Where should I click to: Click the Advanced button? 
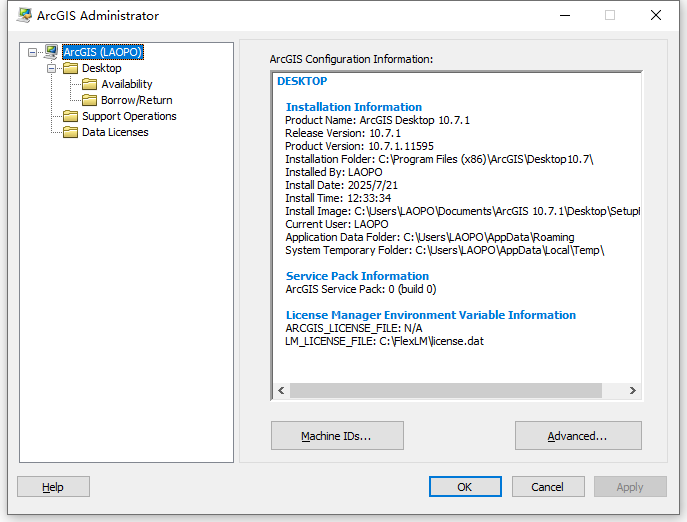[x=578, y=436]
